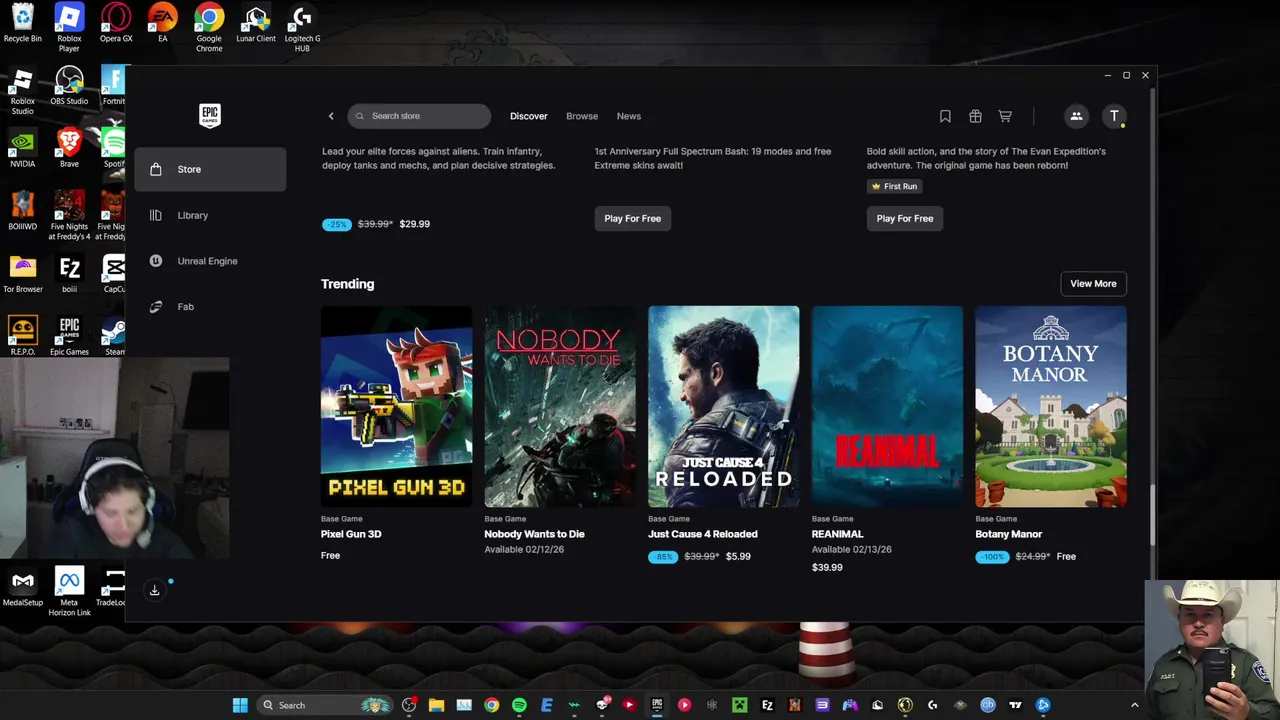
Task: Click Play For Free under the 1st Anniversary game
Action: (633, 218)
